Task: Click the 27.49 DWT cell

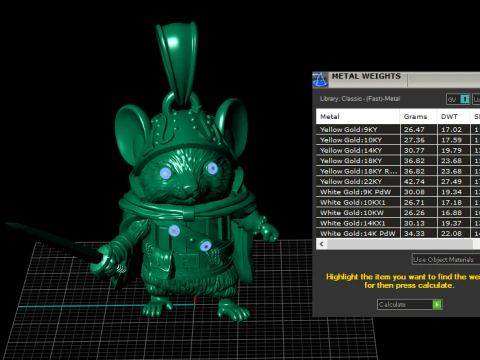Action: tap(454, 181)
